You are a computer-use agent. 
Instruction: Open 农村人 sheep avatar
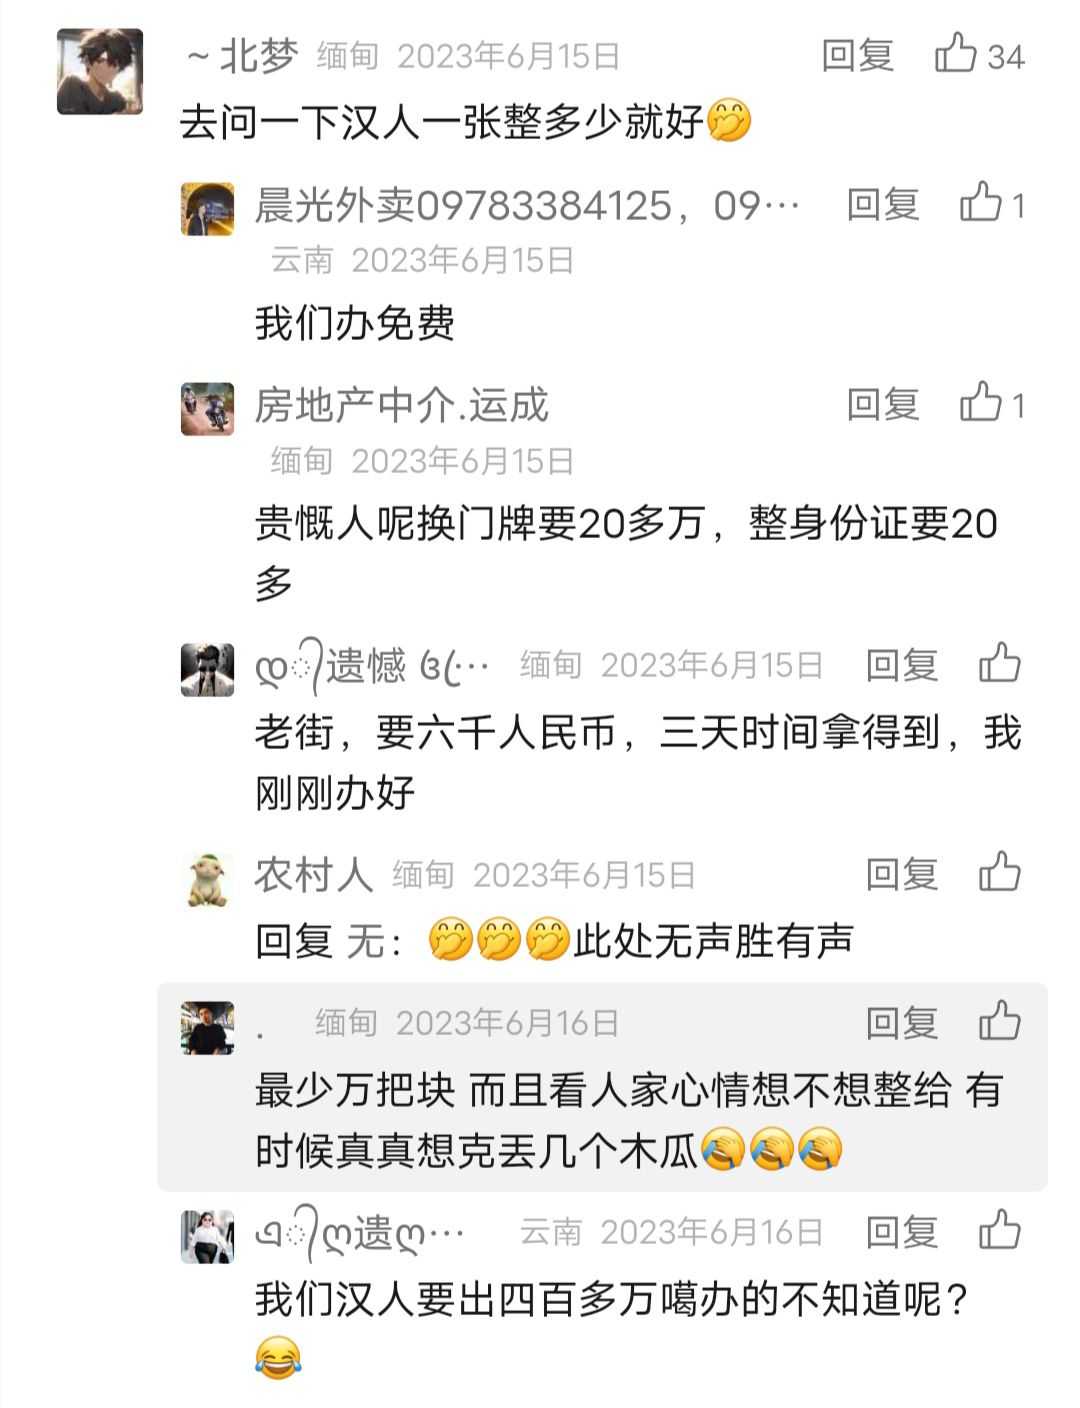tap(209, 879)
